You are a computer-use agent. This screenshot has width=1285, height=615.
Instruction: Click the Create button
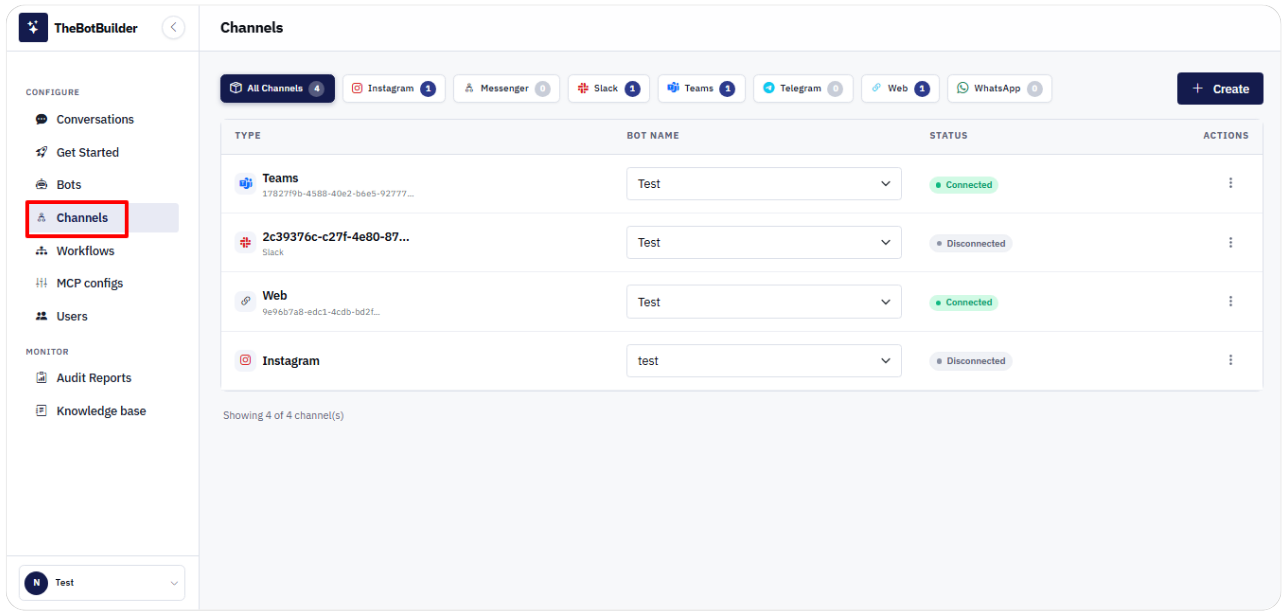(x=1220, y=88)
